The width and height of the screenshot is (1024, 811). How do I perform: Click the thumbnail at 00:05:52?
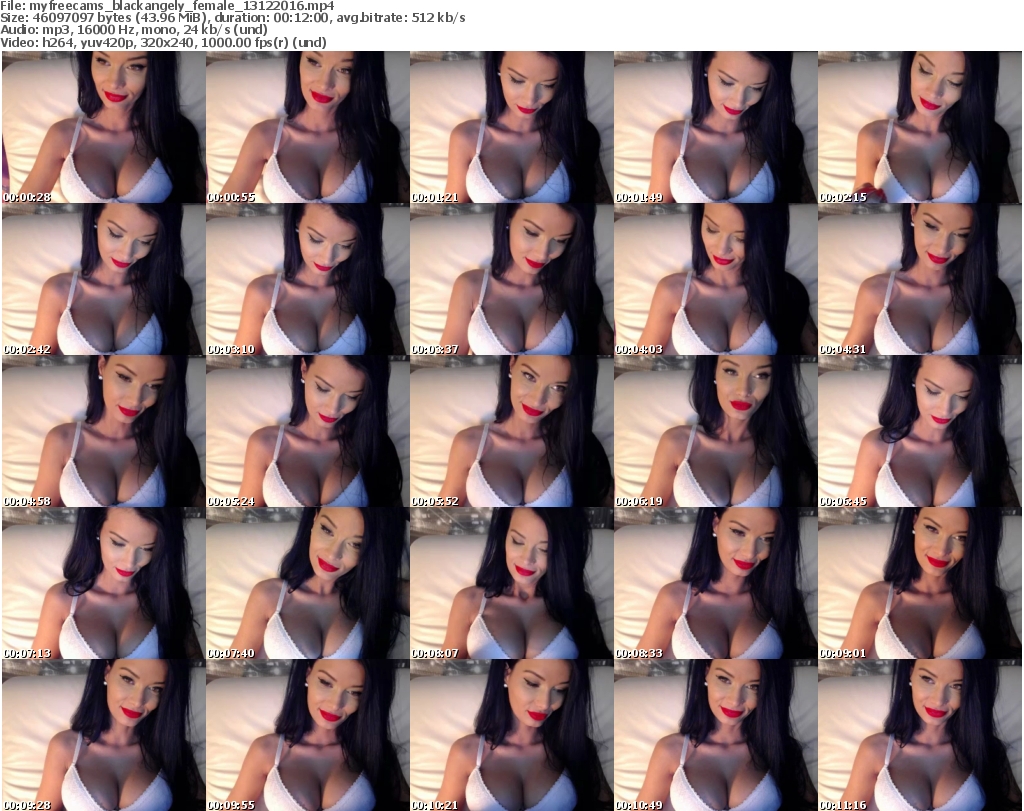pyautogui.click(x=511, y=432)
